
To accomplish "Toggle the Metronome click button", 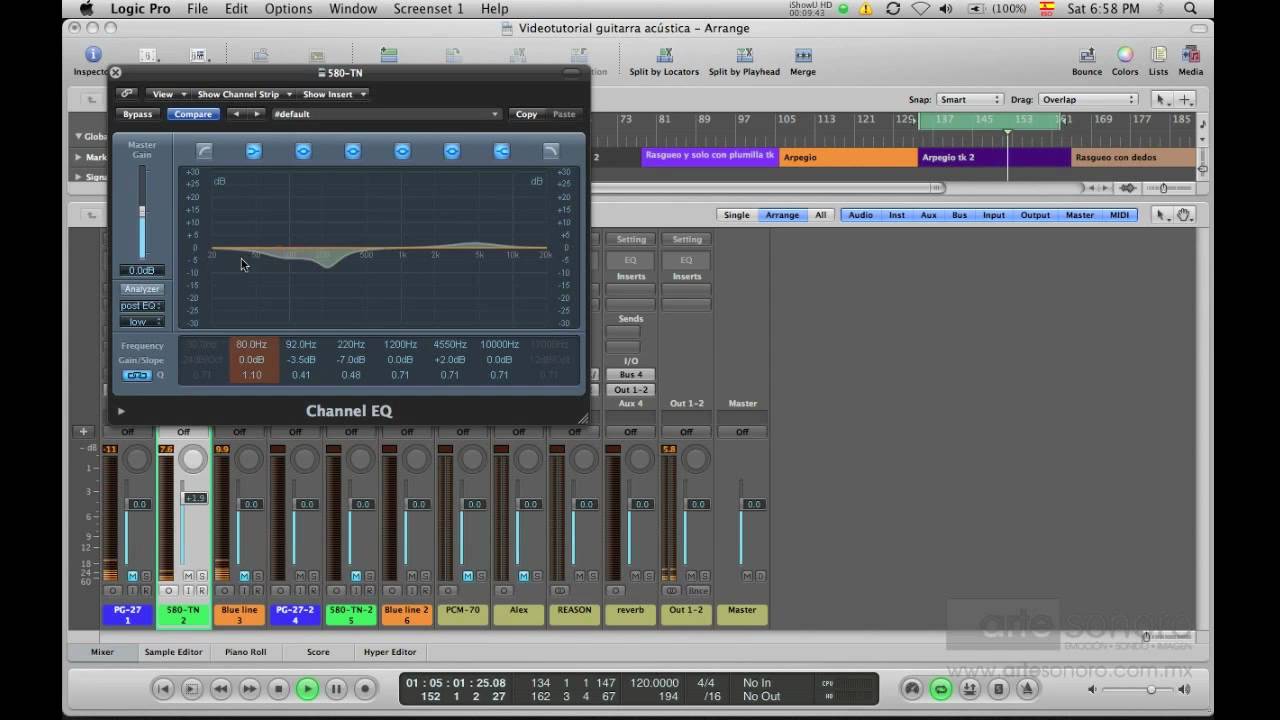I will point(1027,688).
